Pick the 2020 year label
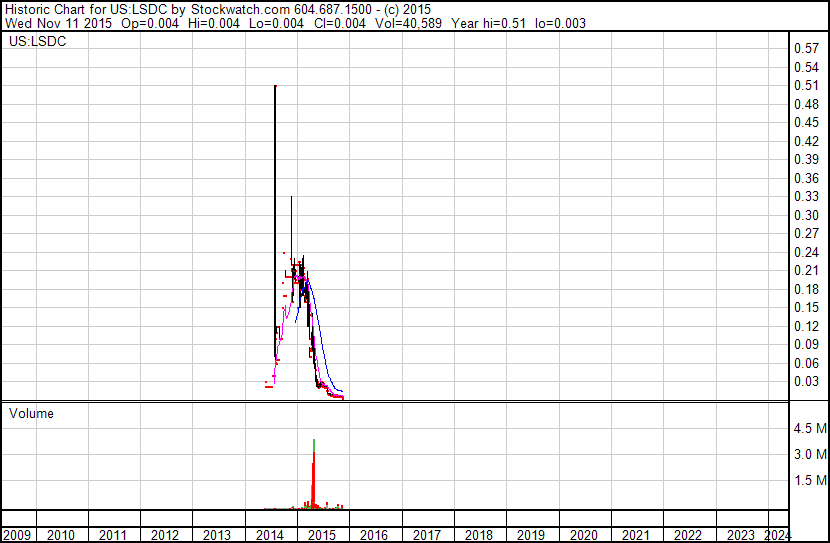Screen dimensions: 830x543 (583, 535)
